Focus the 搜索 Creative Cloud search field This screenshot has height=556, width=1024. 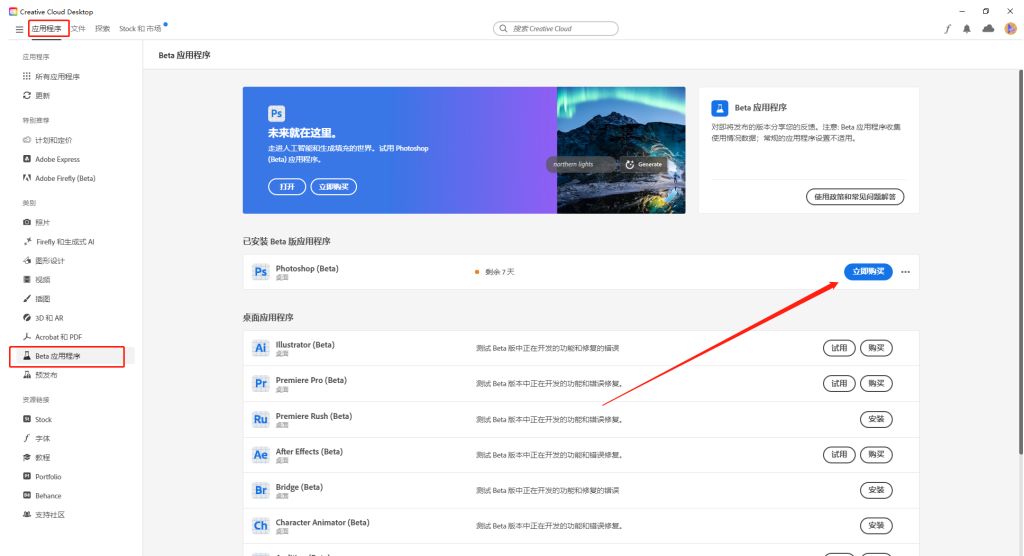pos(556,29)
